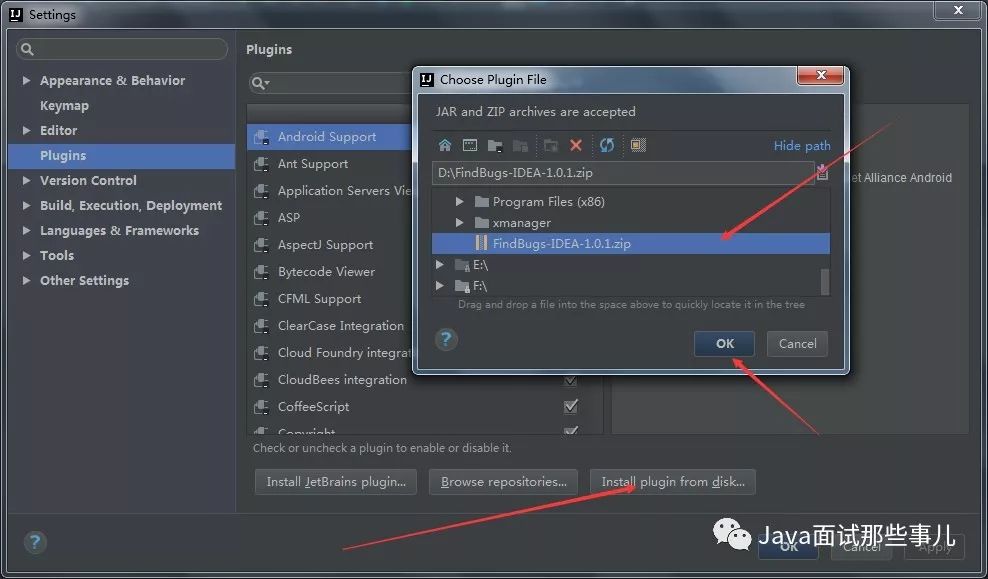Click the xmanager folder icon

pyautogui.click(x=481, y=222)
